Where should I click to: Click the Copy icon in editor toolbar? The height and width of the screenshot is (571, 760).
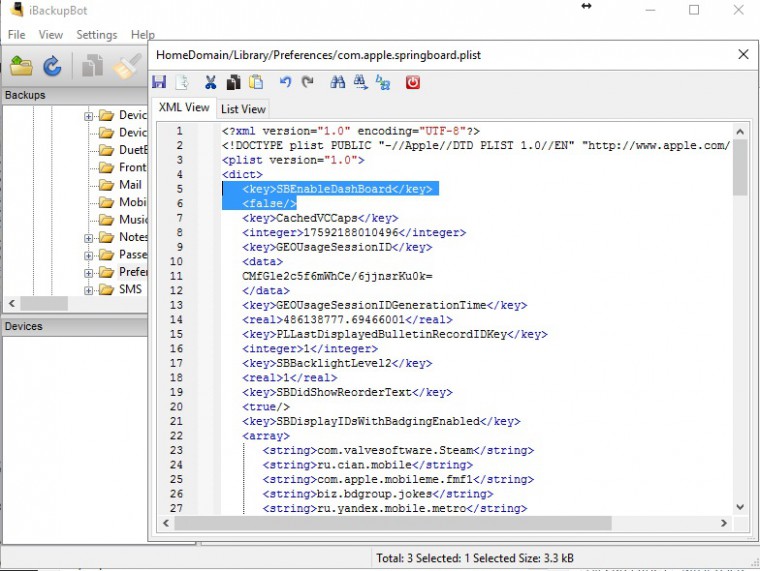233,83
